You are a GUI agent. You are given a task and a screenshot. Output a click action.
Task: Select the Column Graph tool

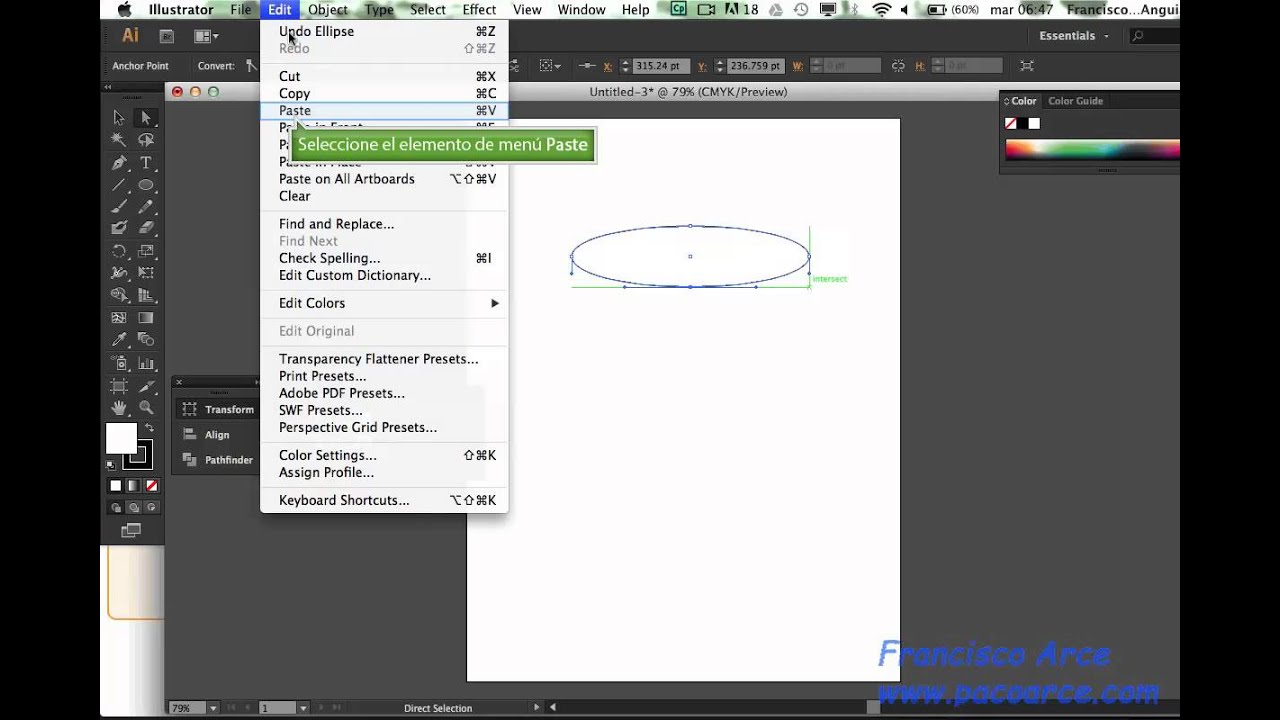pos(146,362)
